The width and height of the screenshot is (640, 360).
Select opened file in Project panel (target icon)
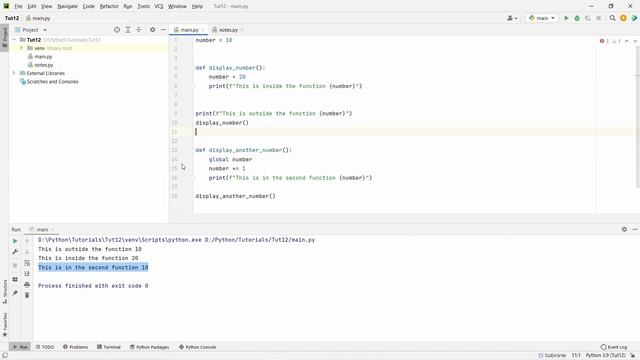pyautogui.click(x=117, y=30)
